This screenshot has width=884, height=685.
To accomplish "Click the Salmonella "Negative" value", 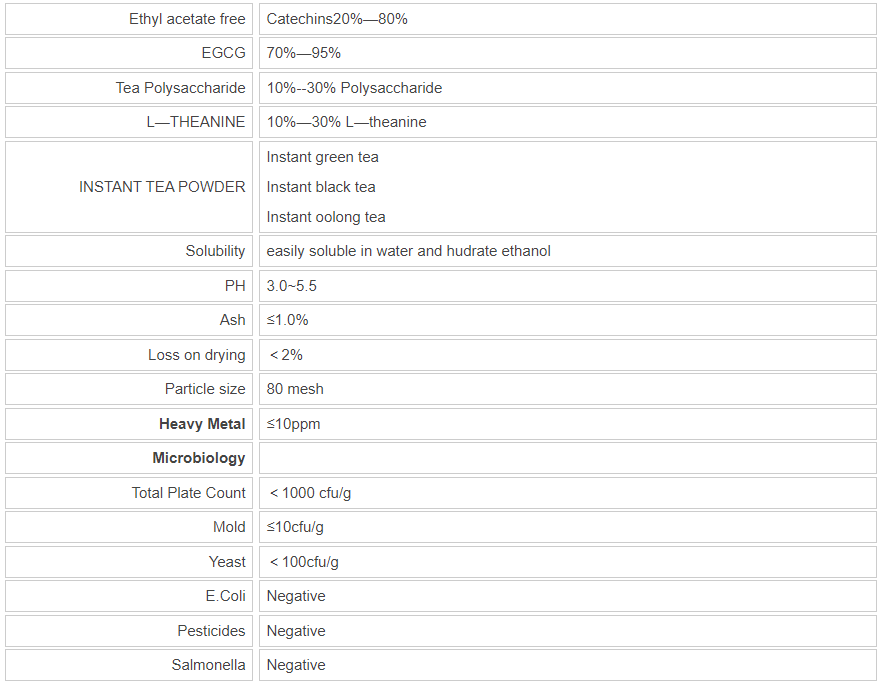I will click(296, 665).
